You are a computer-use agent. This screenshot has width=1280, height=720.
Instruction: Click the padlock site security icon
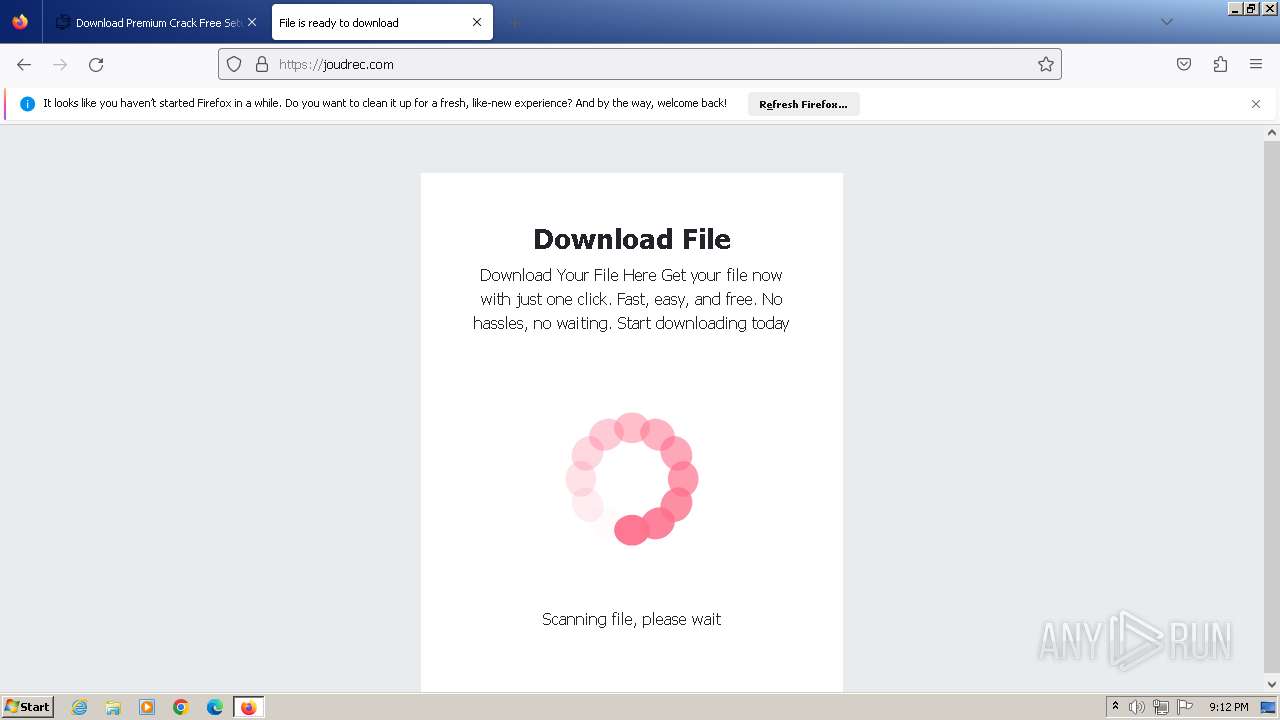click(262, 64)
